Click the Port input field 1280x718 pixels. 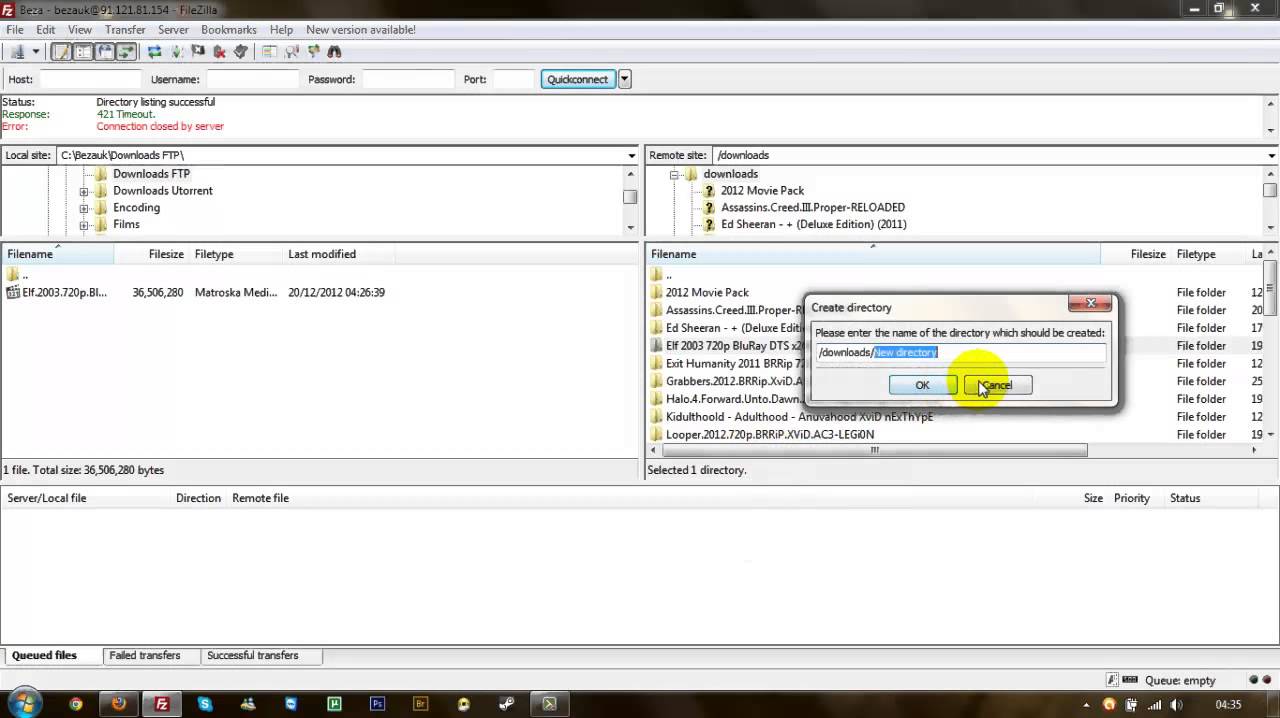point(513,79)
